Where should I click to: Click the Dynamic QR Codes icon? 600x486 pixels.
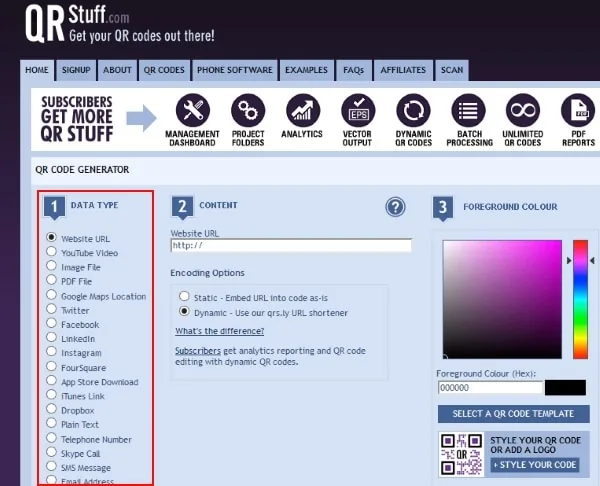[412, 111]
